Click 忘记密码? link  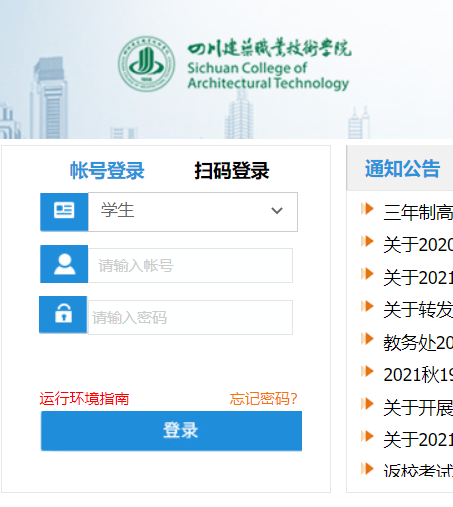tap(263, 399)
